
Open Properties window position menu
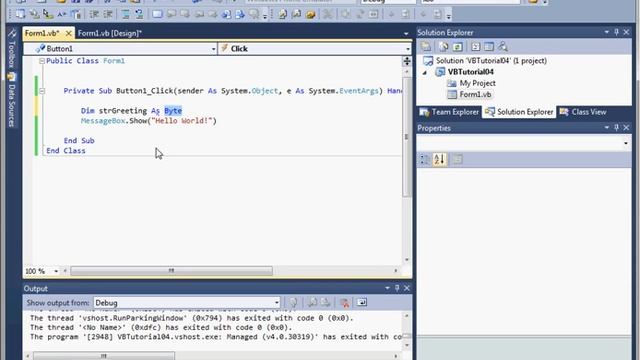point(607,128)
